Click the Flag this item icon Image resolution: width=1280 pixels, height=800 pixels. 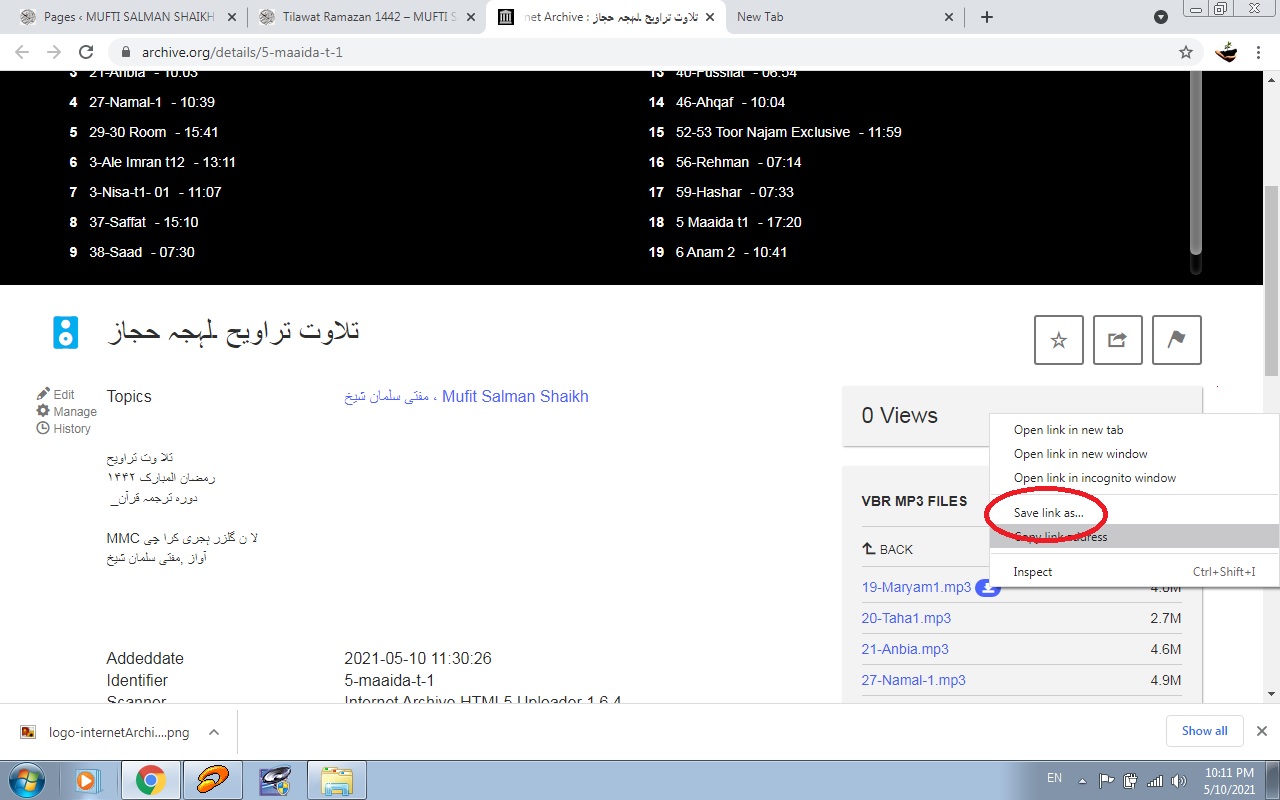pos(1176,340)
